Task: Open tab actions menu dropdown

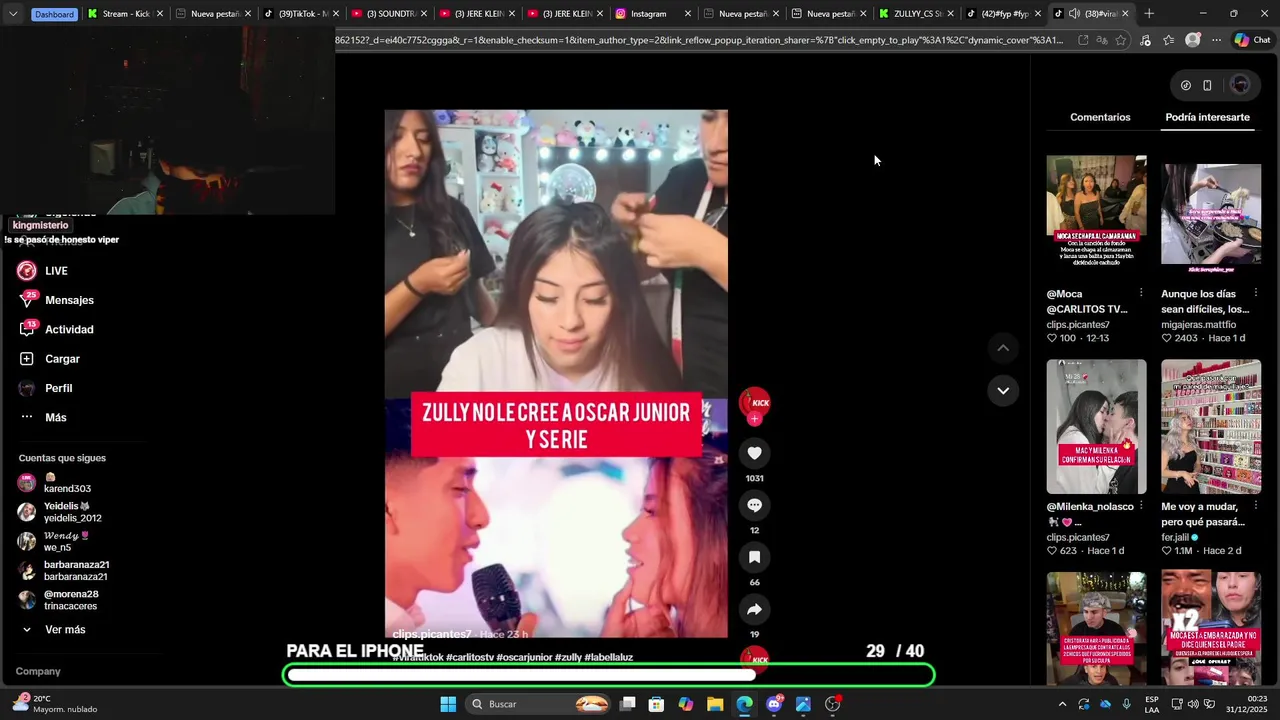Action: pos(12,14)
